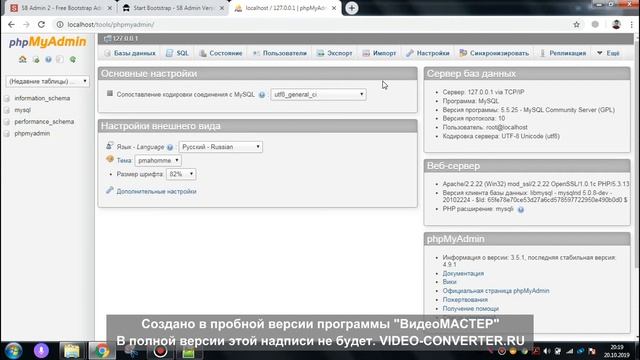
Task: Open the Синхронизировать tab
Action: pyautogui.click(x=494, y=53)
